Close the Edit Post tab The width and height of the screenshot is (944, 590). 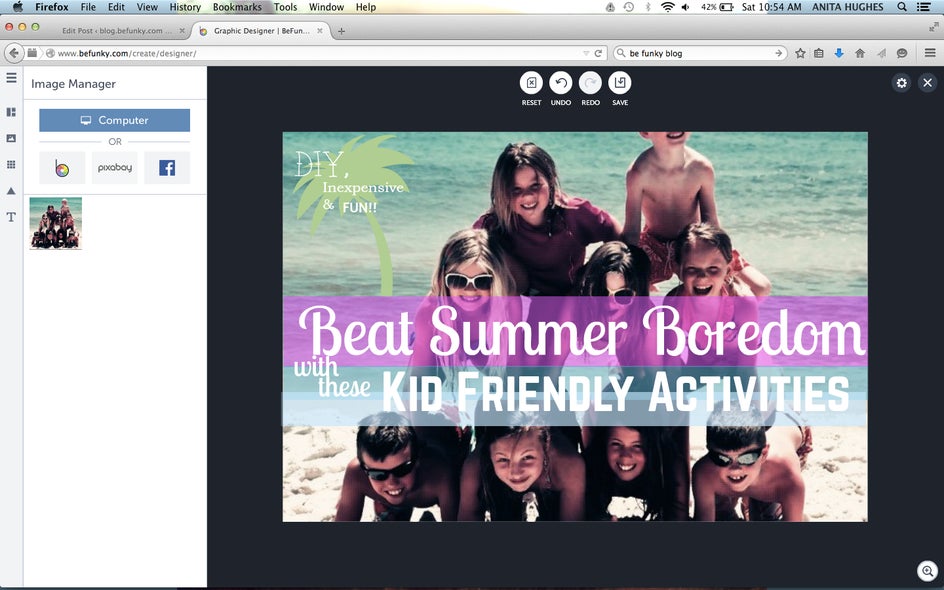click(182, 31)
